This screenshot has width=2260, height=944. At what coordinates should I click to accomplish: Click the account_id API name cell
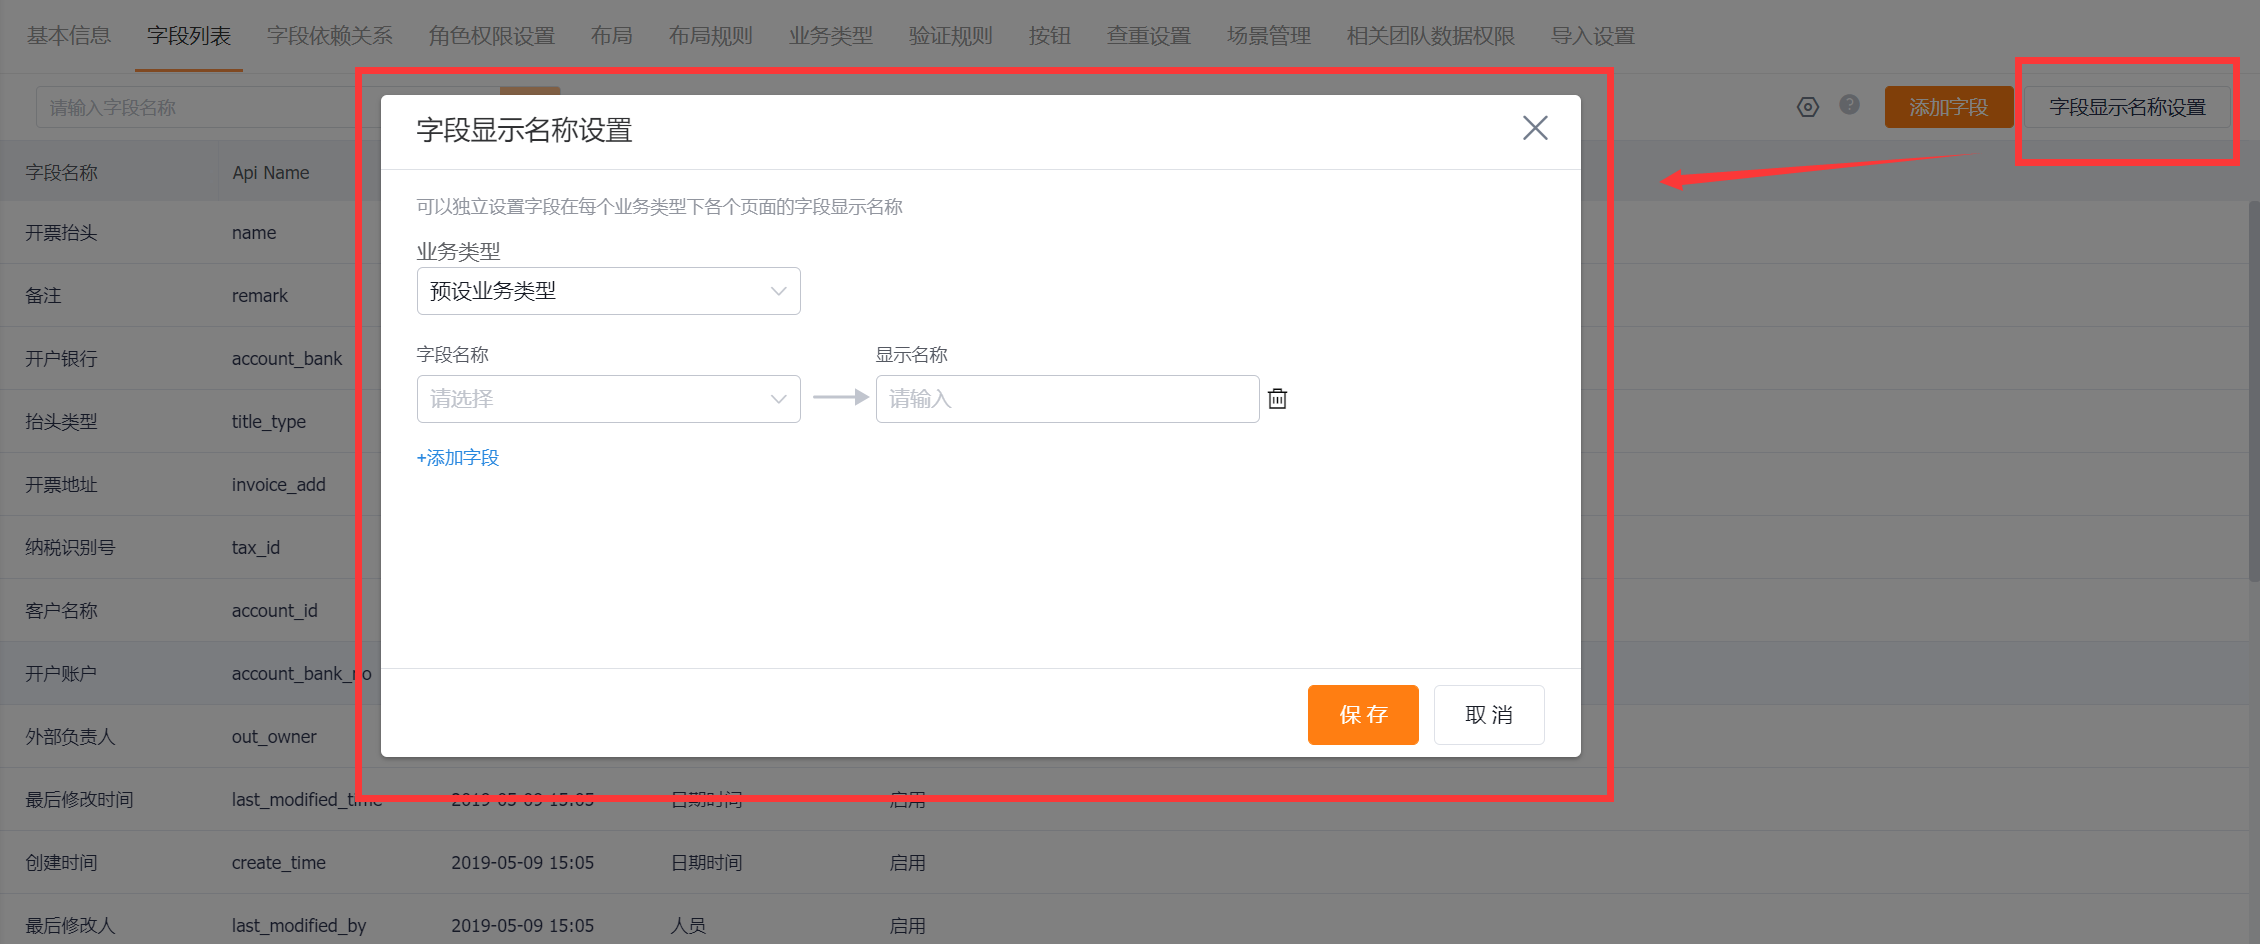click(275, 611)
